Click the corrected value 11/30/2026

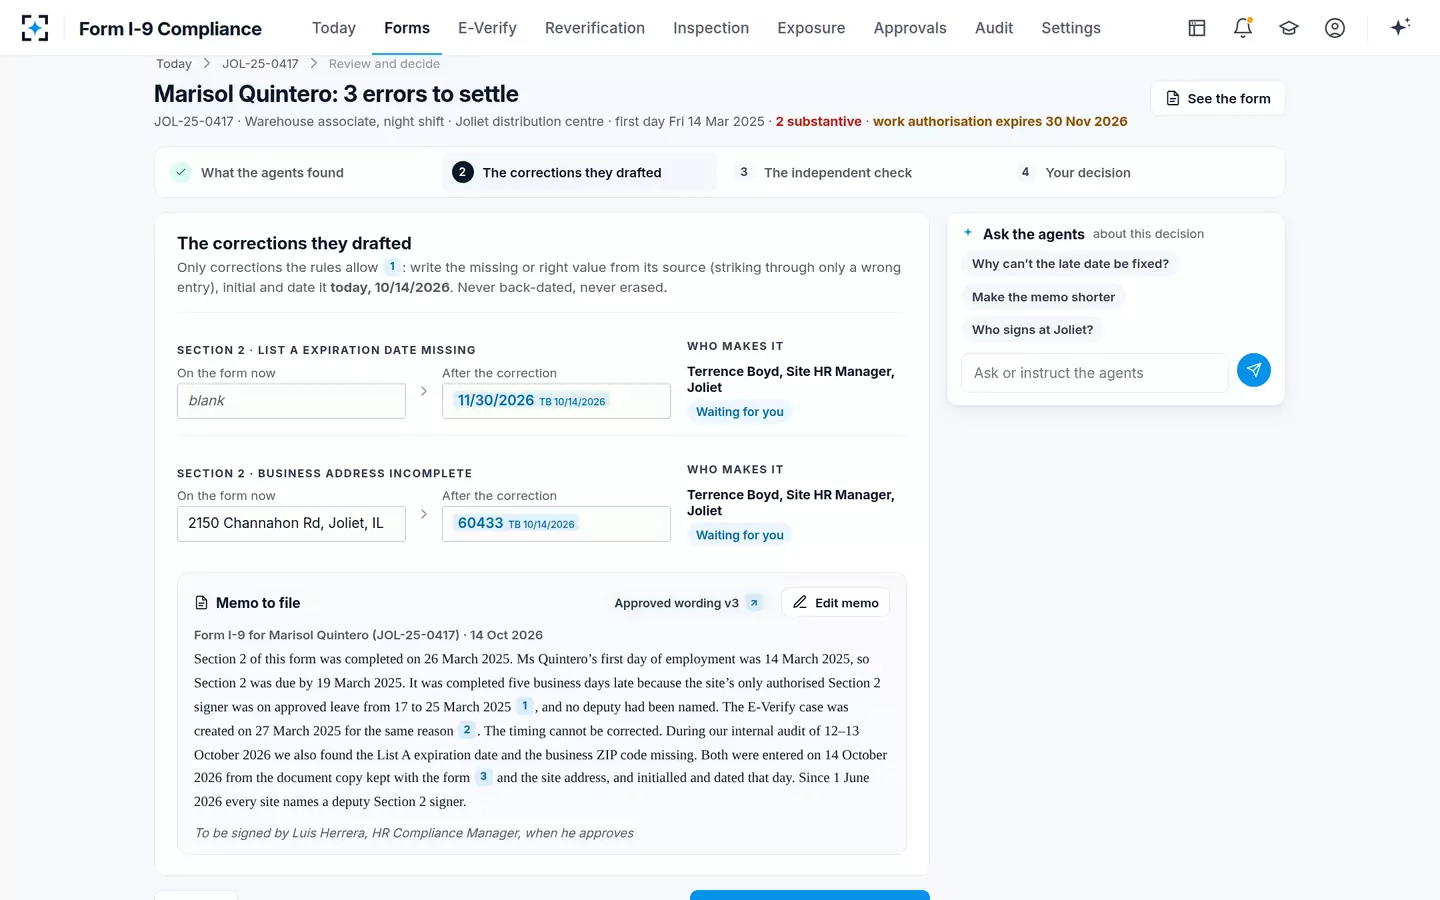(x=496, y=400)
